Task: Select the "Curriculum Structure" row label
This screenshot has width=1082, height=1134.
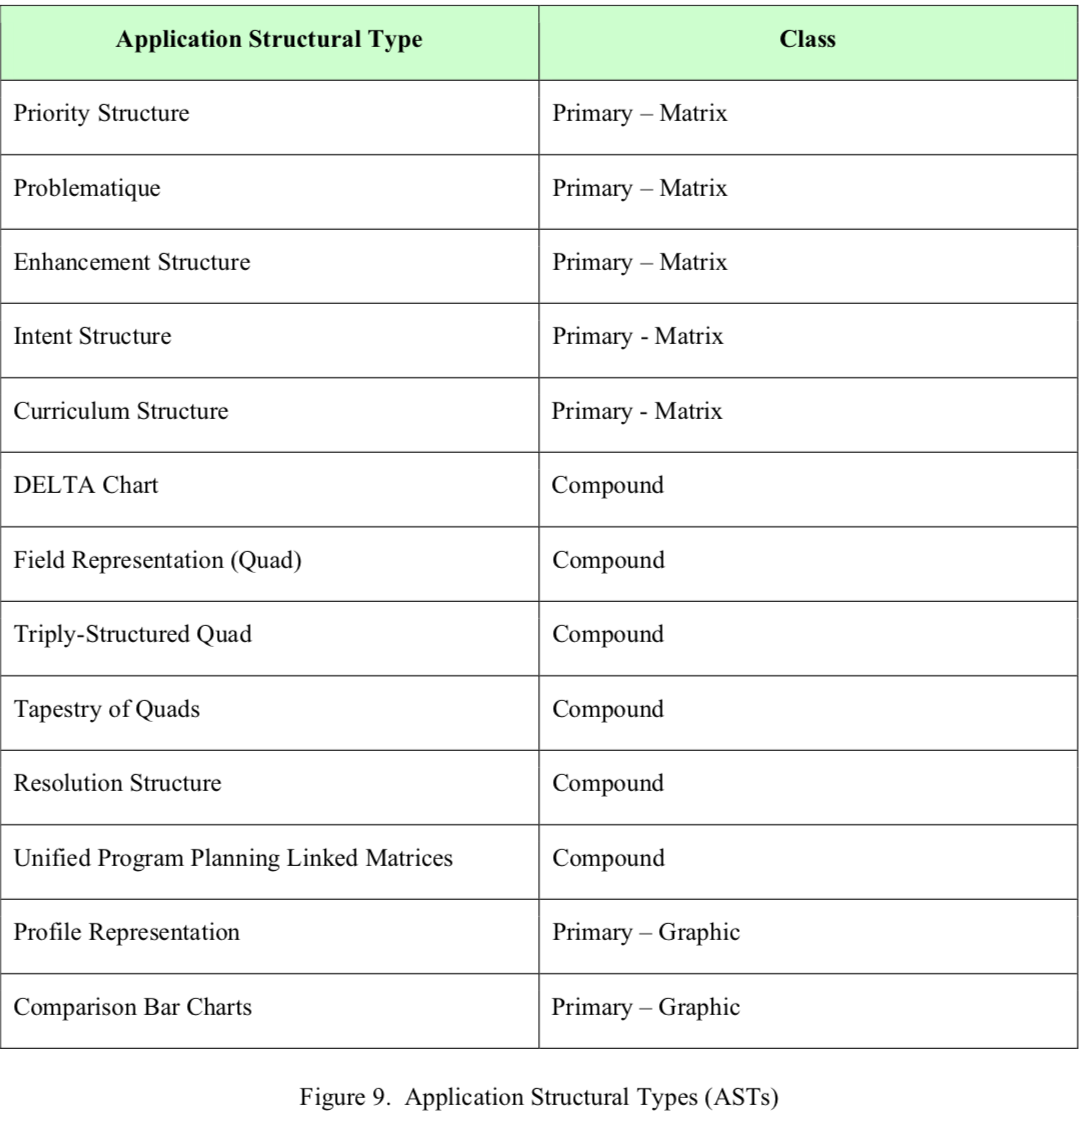Action: click(121, 411)
